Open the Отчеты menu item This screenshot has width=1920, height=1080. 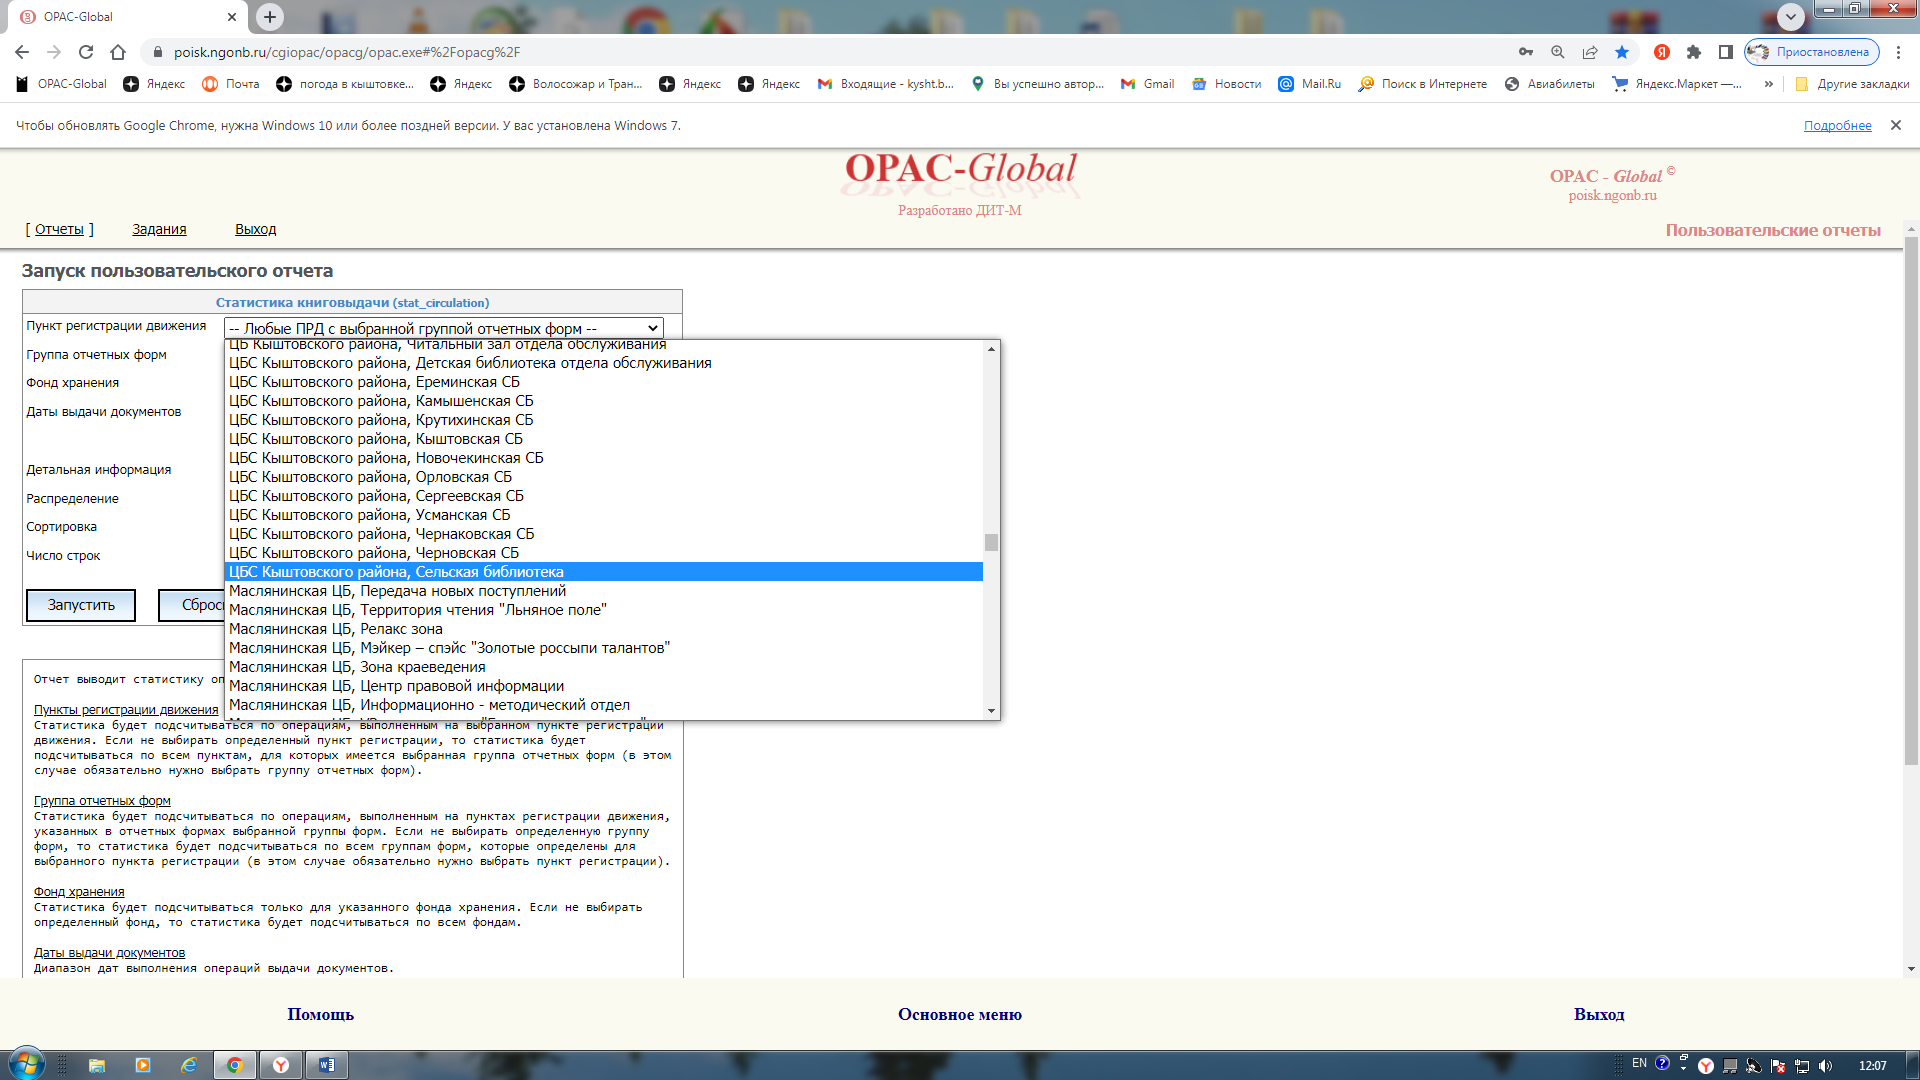(59, 229)
